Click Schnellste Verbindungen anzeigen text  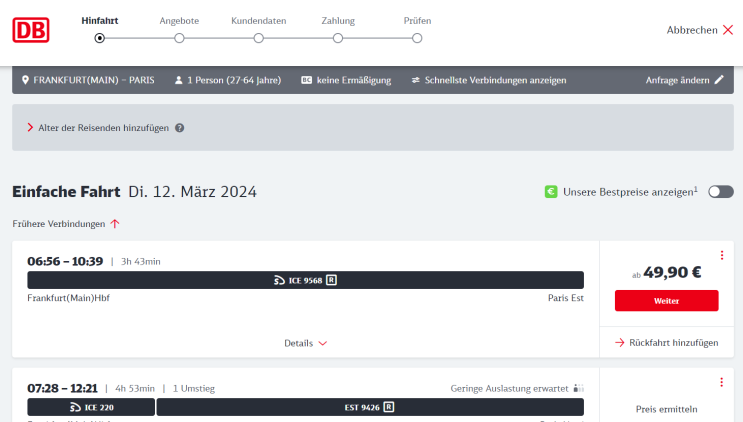(495, 80)
